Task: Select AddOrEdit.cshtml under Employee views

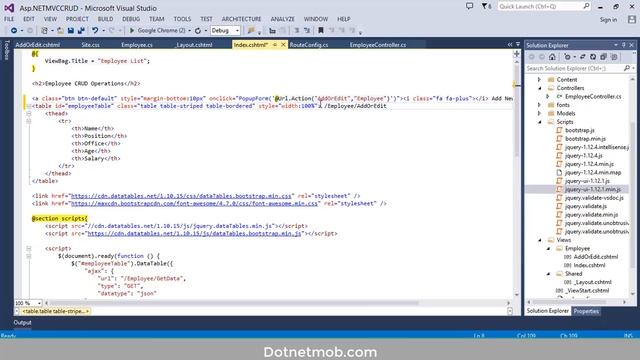Action: tap(596, 257)
